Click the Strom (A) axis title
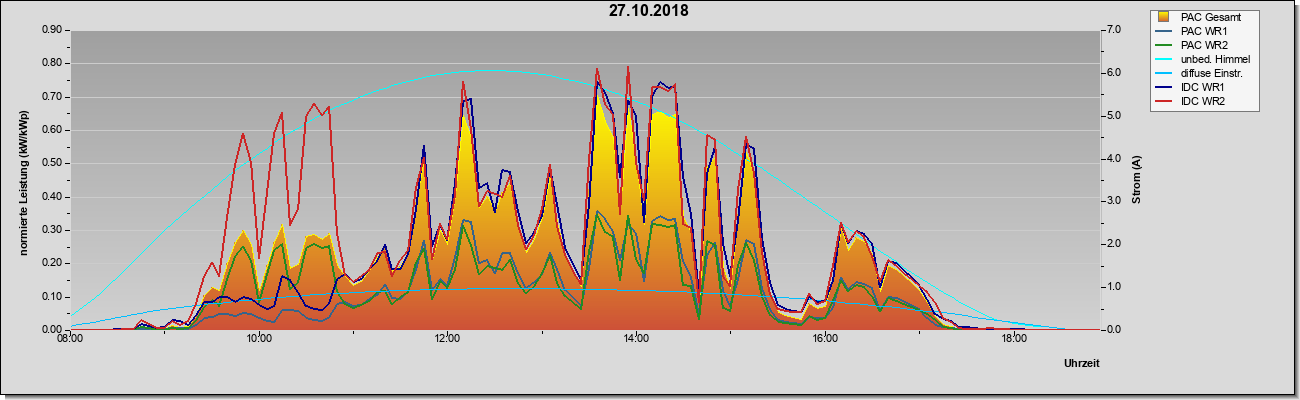This screenshot has width=1300, height=400. click(x=1136, y=180)
